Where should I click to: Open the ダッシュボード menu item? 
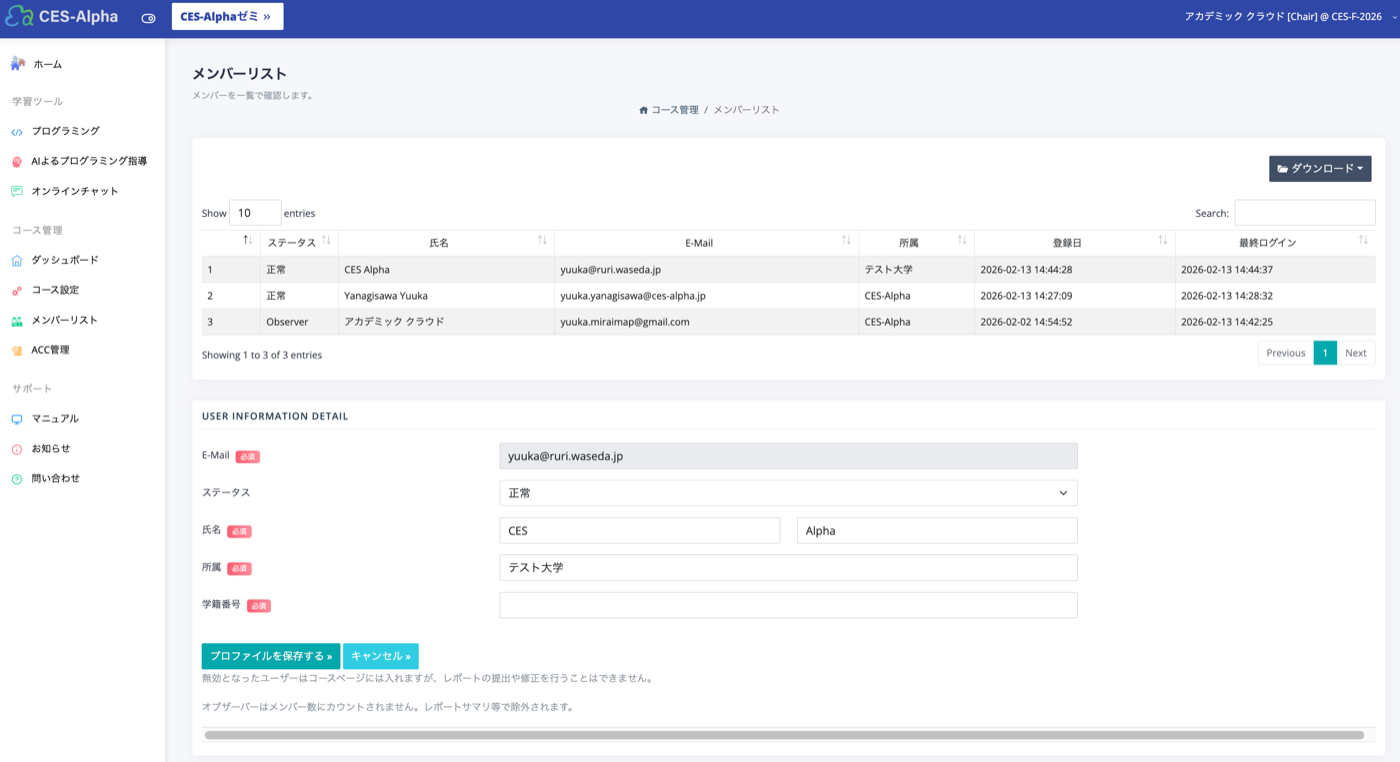pyautogui.click(x=65, y=260)
